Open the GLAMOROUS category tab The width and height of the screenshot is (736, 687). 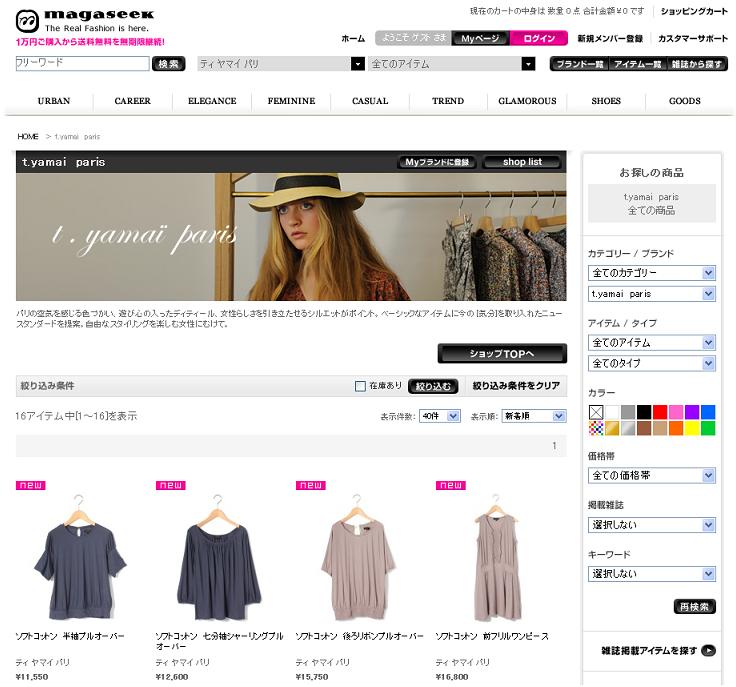(x=527, y=101)
